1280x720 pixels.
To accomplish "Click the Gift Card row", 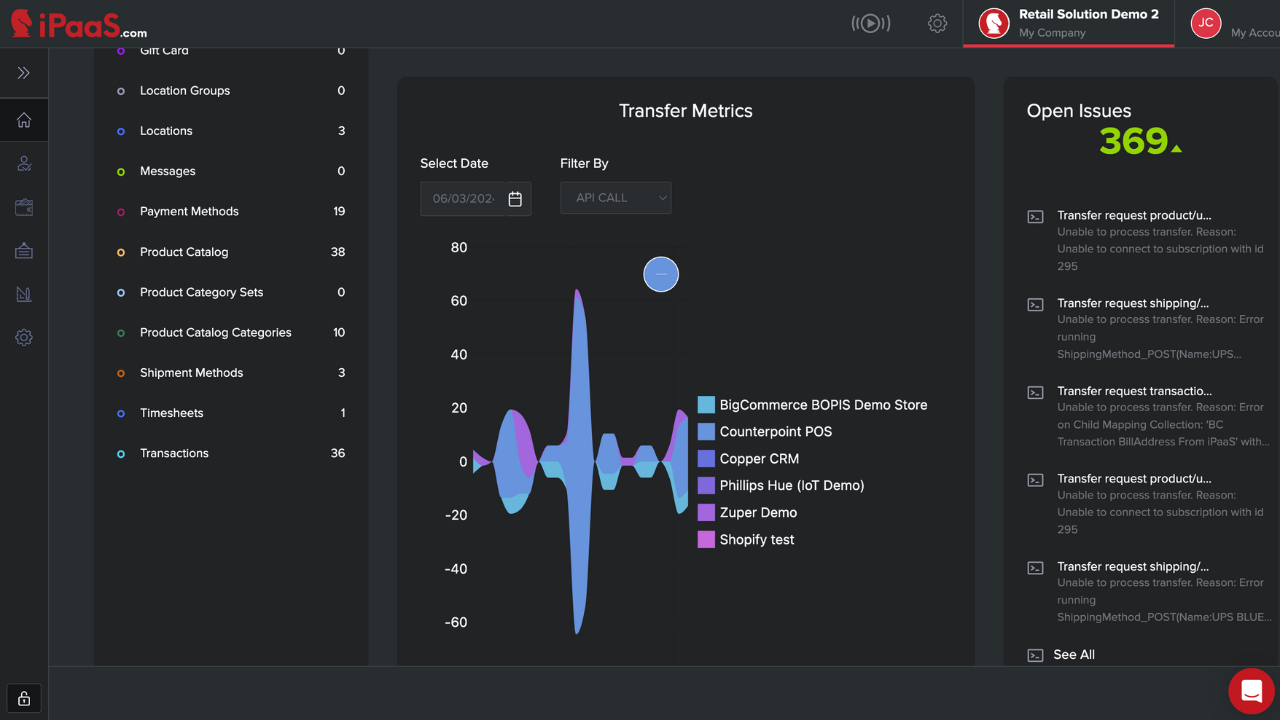I will [x=231, y=52].
